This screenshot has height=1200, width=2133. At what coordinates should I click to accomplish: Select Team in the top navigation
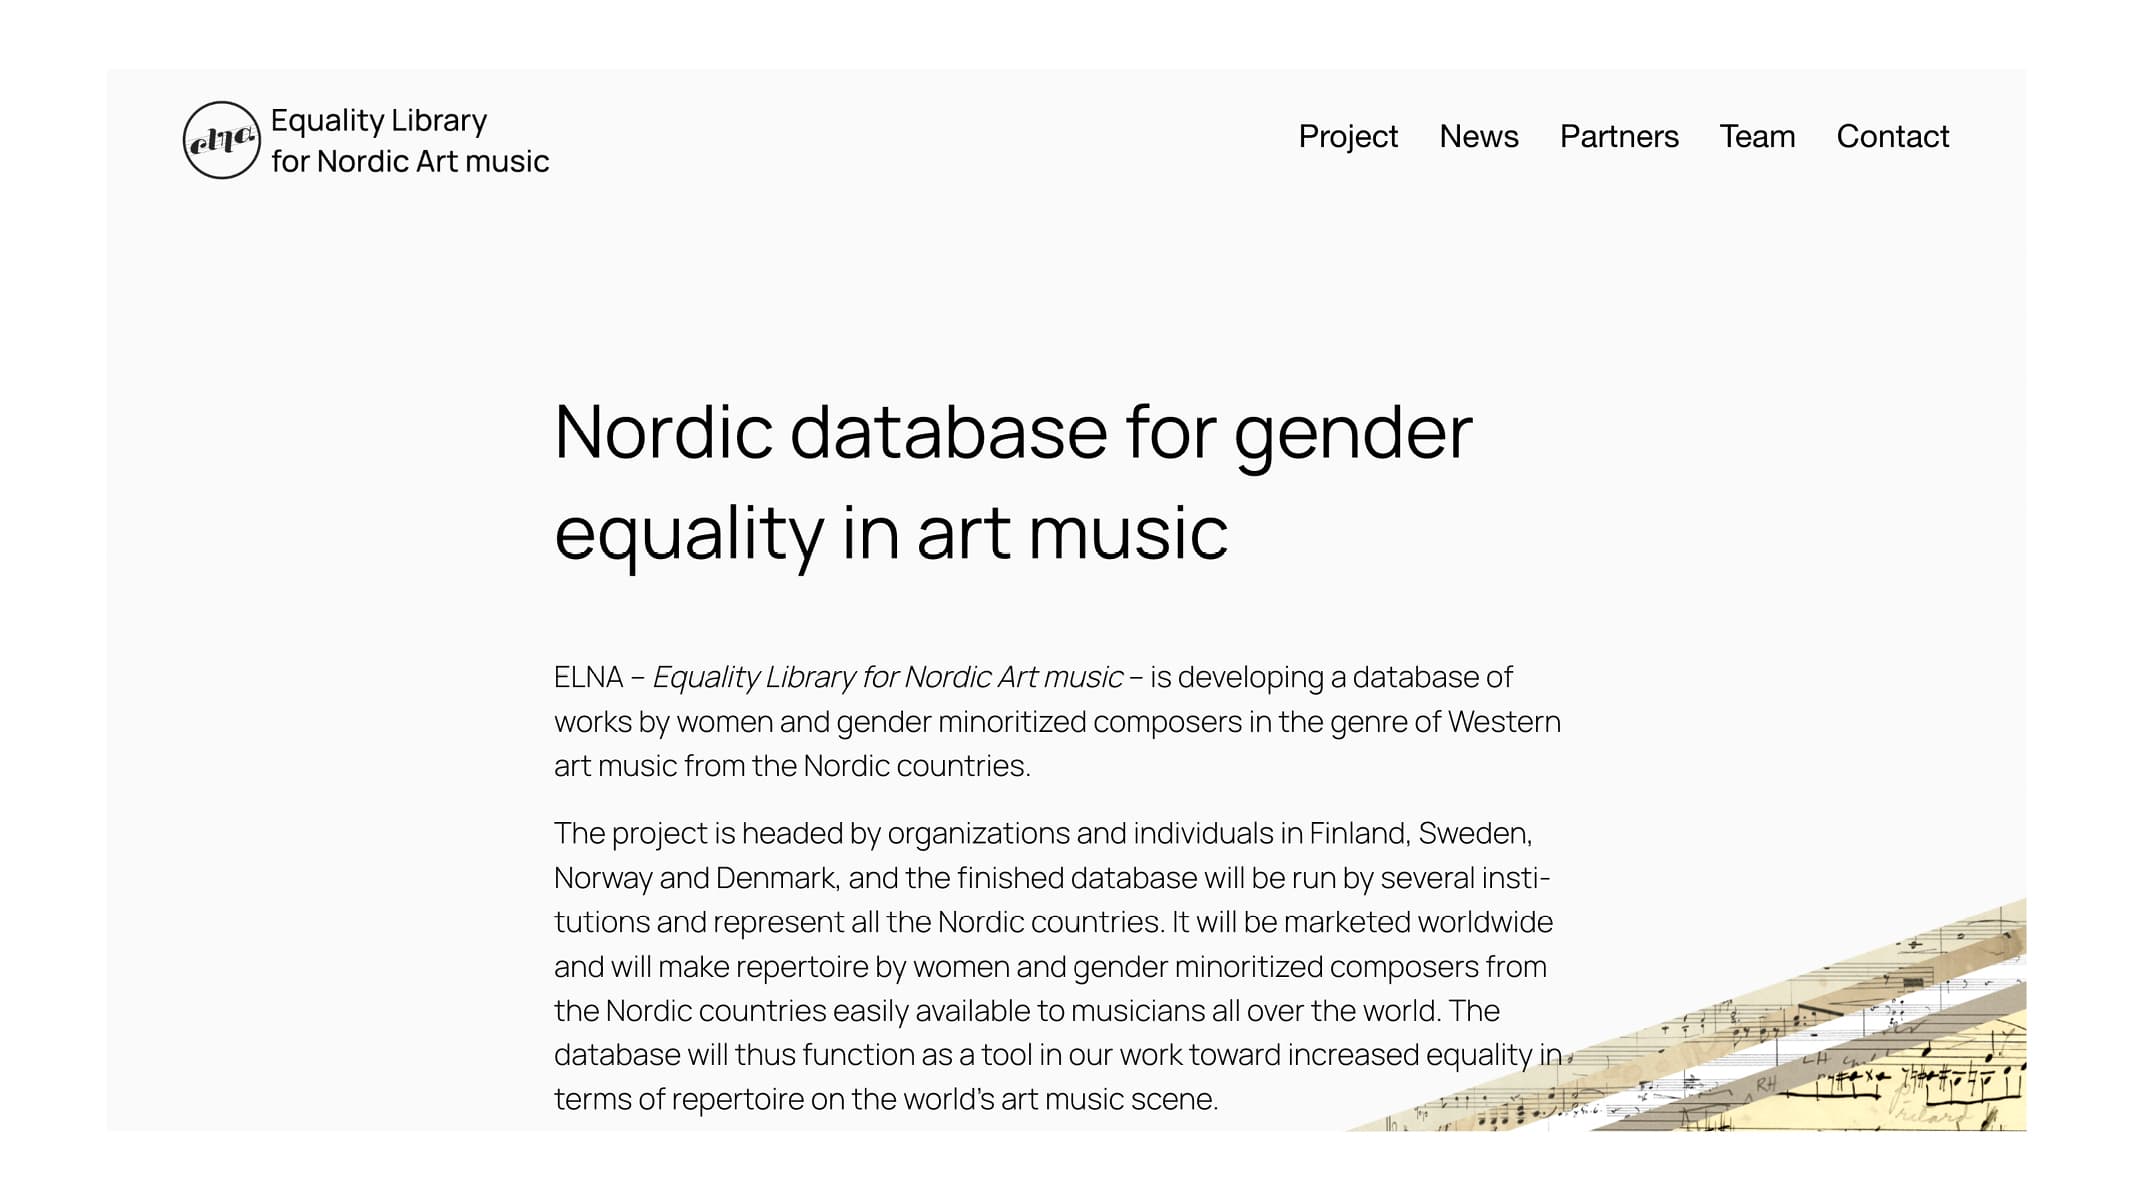point(1757,136)
